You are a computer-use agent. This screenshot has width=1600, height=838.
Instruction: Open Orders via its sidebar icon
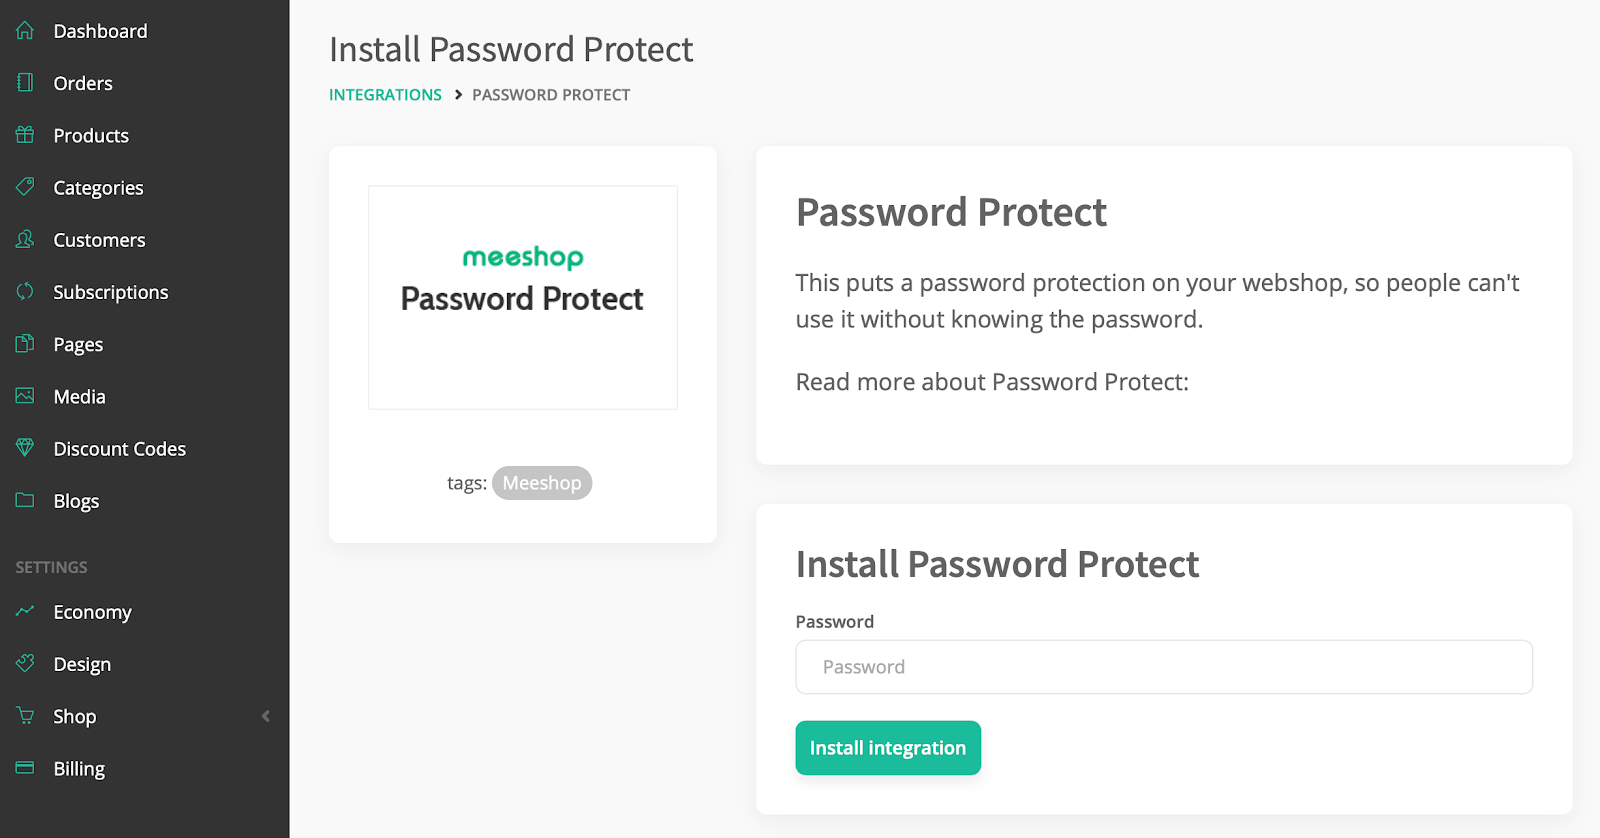[x=25, y=83]
